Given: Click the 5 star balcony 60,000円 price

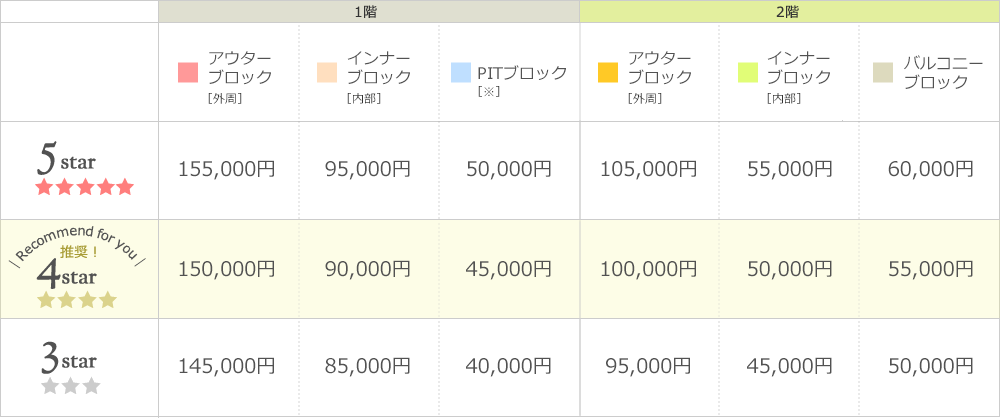Looking at the screenshot, I should point(930,170).
